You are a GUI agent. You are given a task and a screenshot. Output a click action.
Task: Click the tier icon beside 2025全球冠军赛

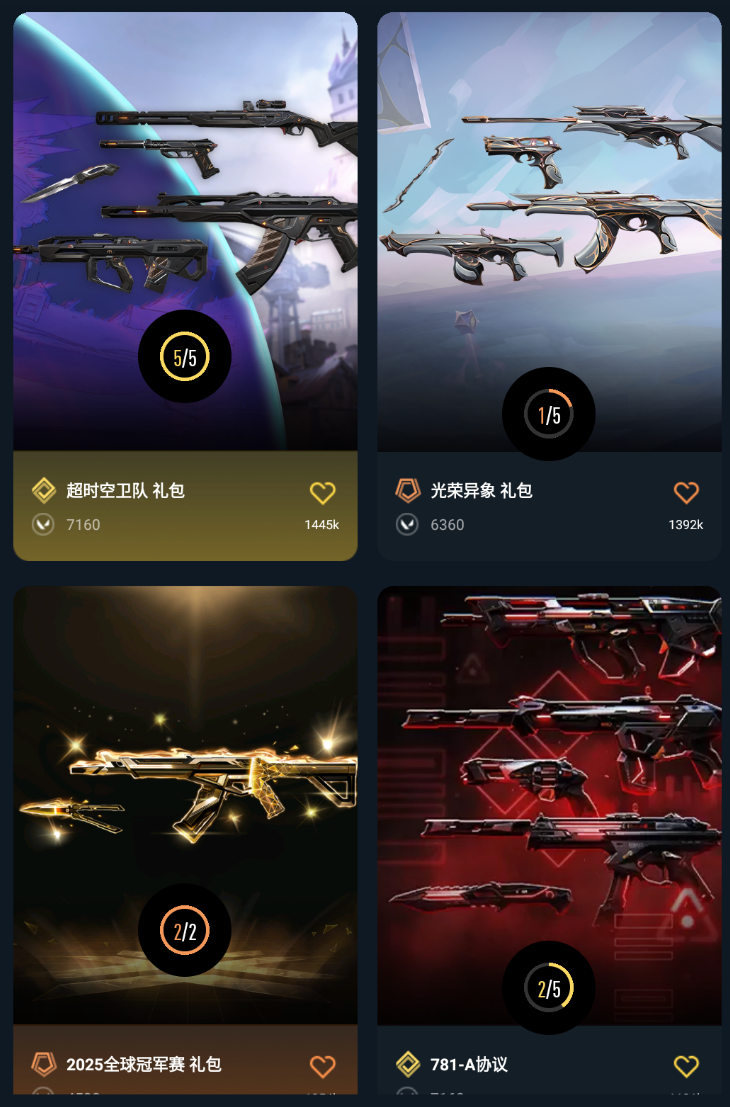[44, 1064]
